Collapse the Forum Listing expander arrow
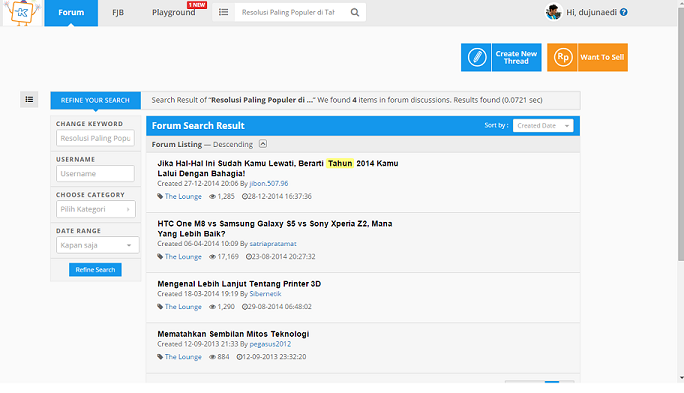This screenshot has height=393, width=684. (263, 144)
